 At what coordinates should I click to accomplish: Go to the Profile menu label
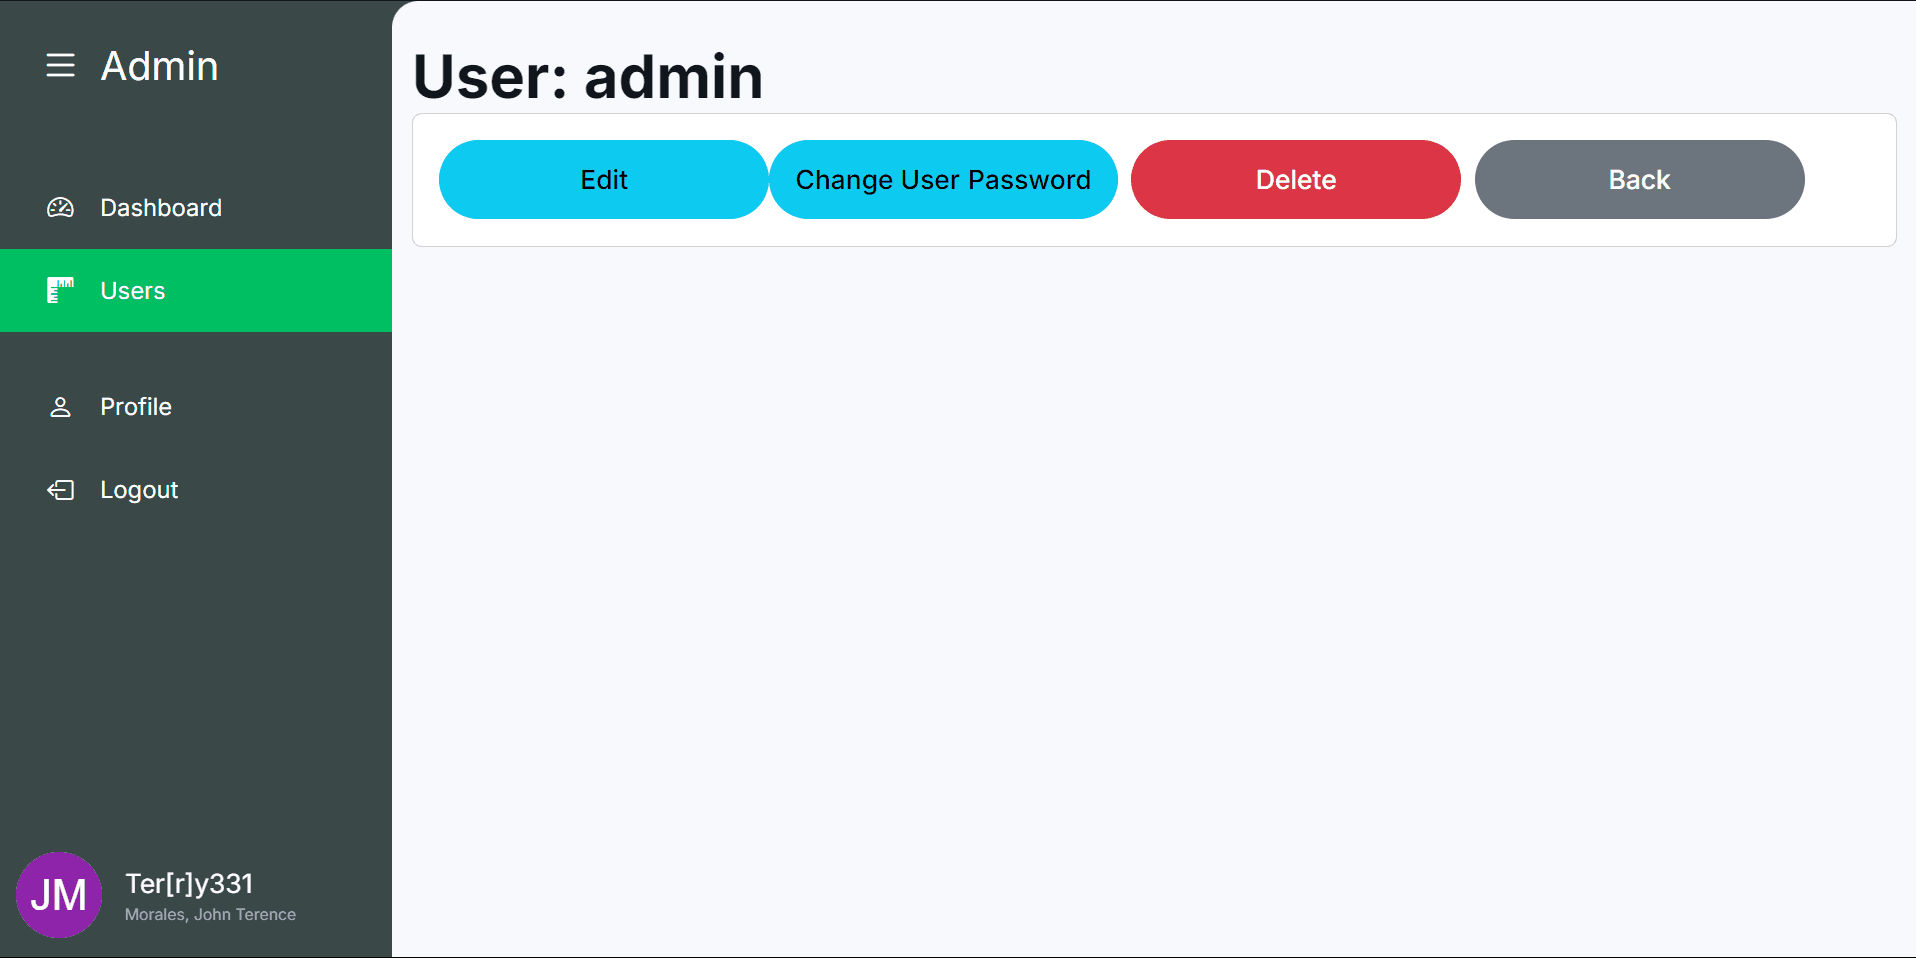[136, 407]
